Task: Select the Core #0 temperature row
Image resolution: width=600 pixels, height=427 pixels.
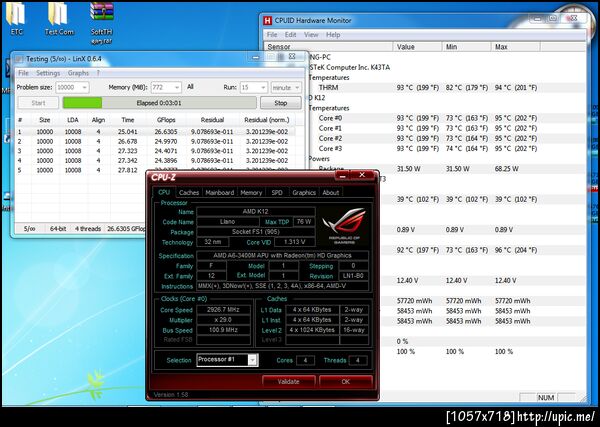Action: pos(446,118)
